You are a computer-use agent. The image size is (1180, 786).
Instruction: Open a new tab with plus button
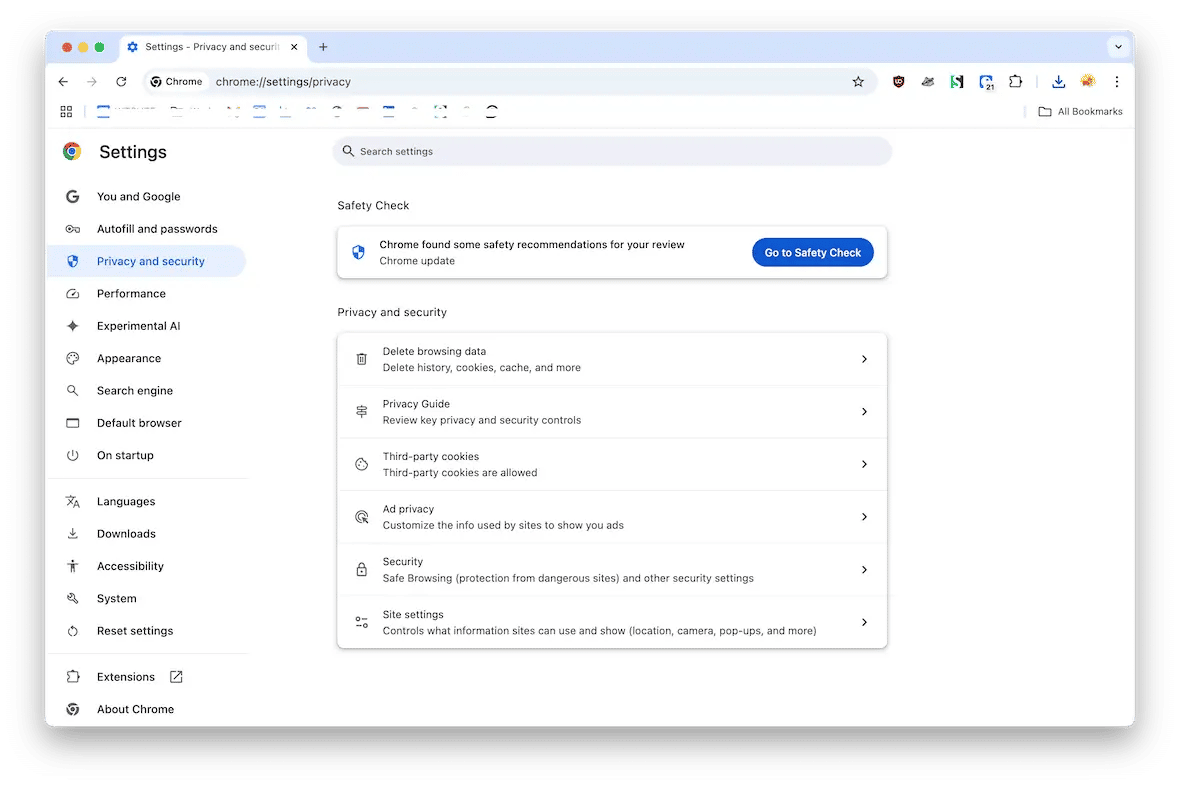point(323,47)
